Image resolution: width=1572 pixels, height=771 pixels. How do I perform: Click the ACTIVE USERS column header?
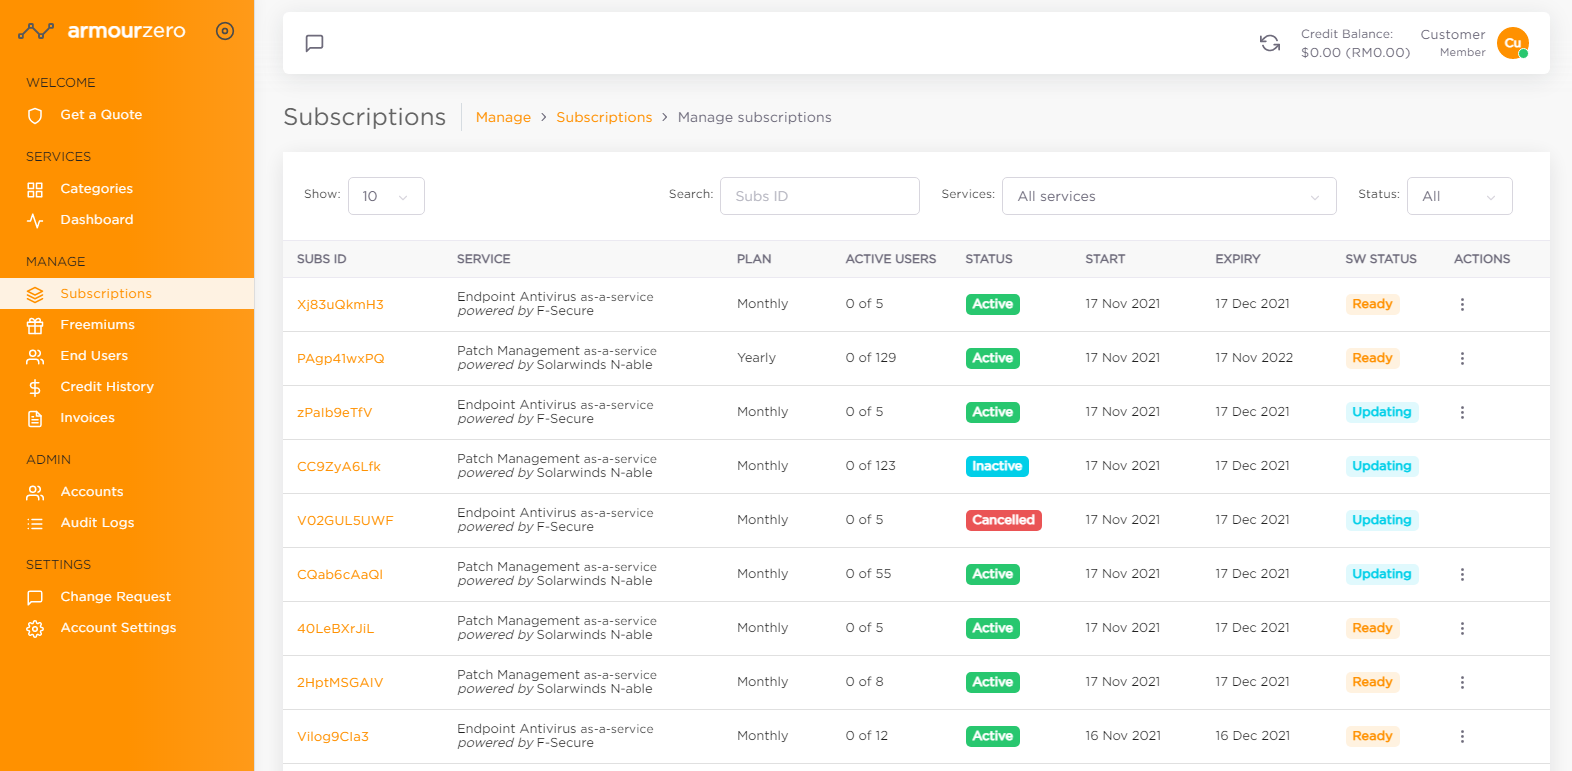coord(891,259)
